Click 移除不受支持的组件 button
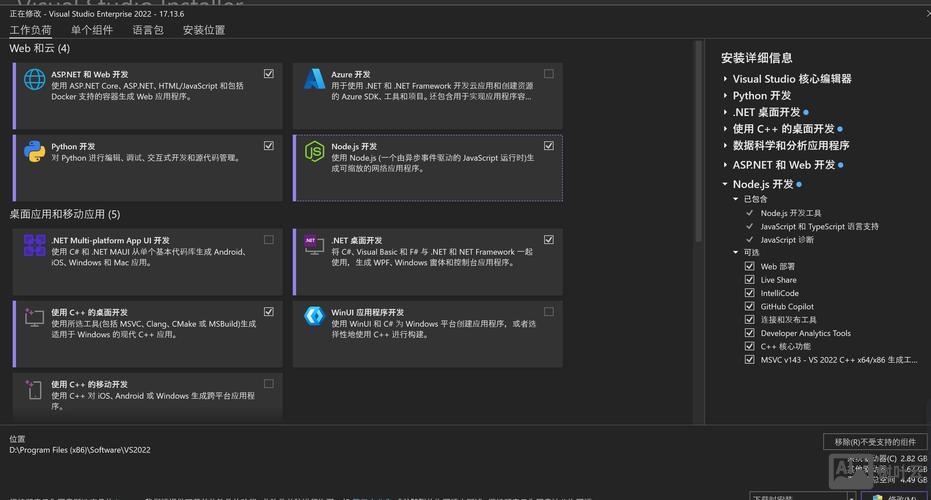This screenshot has width=931, height=500. [875, 442]
